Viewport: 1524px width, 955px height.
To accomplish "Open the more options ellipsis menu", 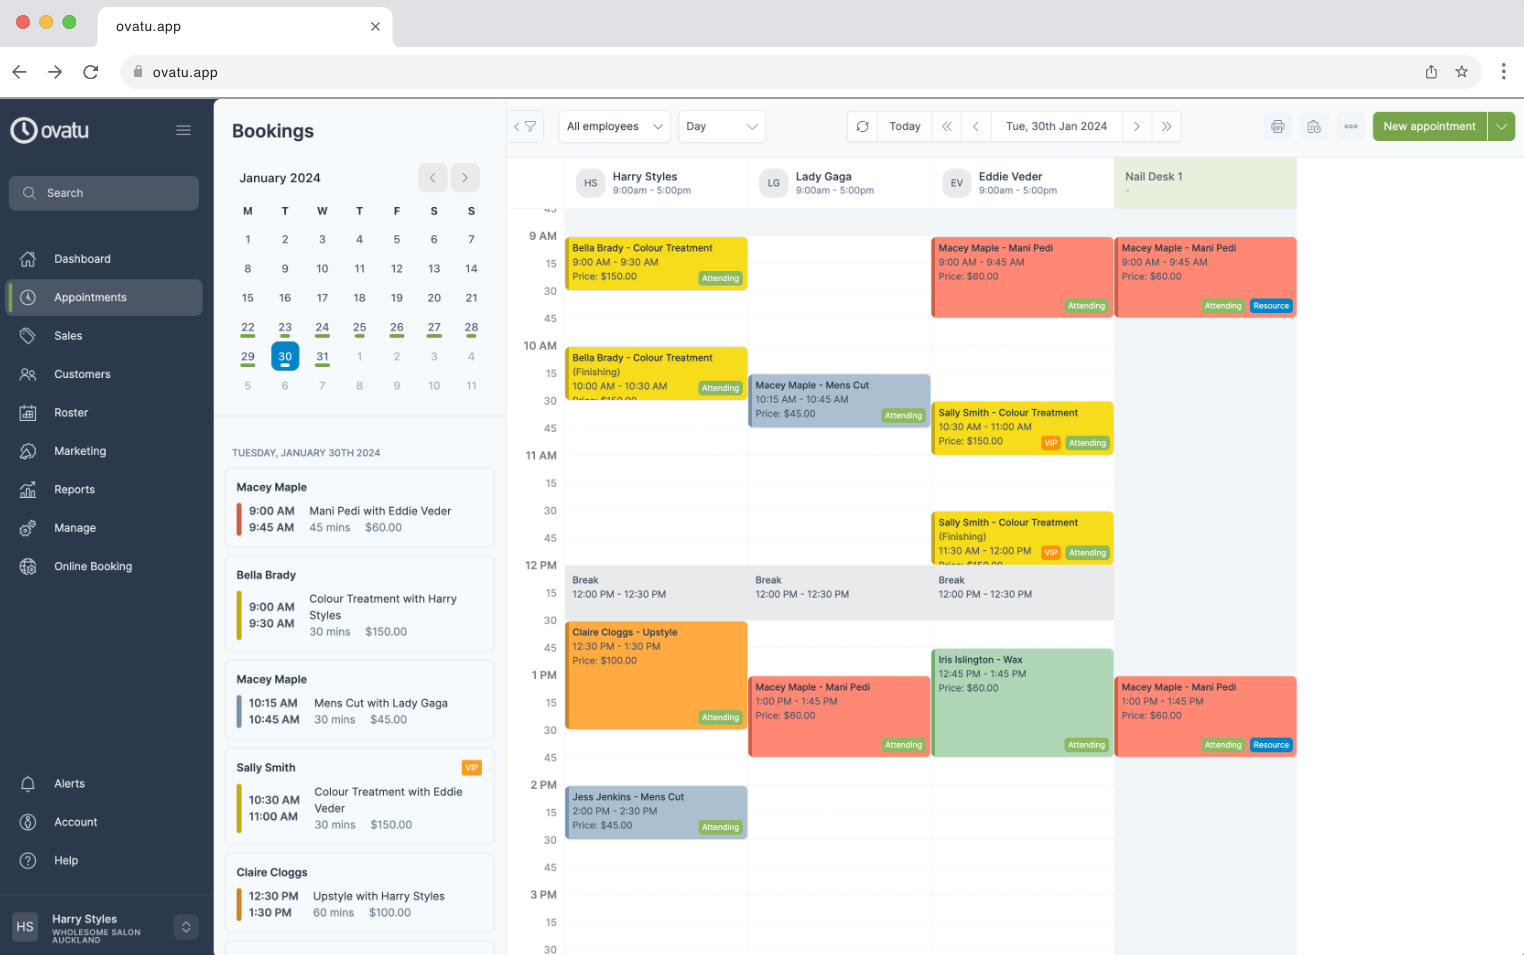I will [1351, 127].
